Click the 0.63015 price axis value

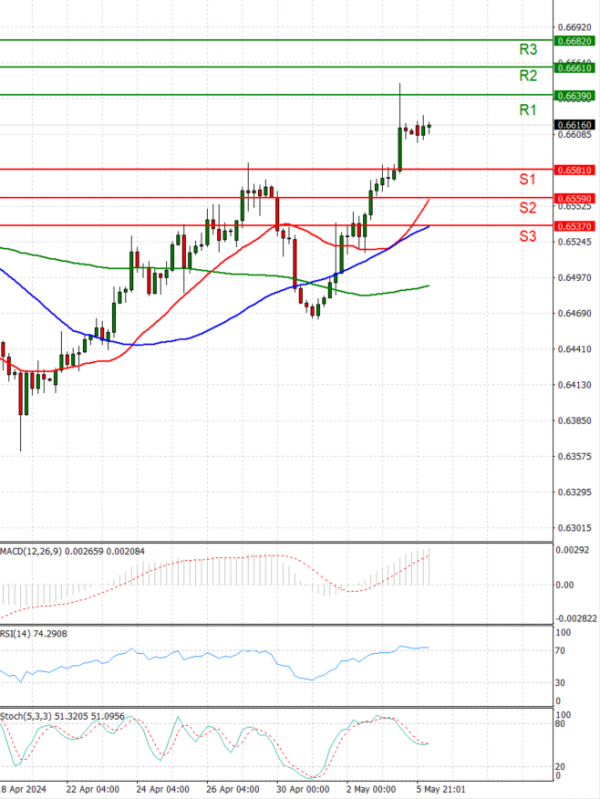[575, 528]
